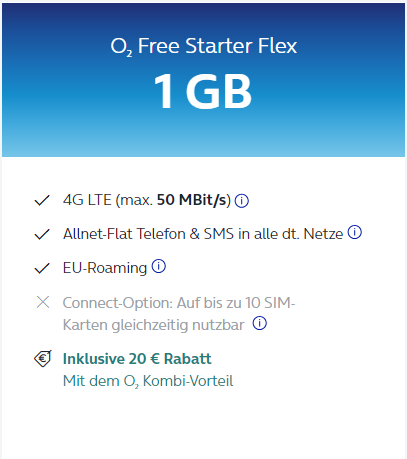Click Allnet-Flat Telefon & SMS text
Screen dimensions: 407x459
[203, 234]
